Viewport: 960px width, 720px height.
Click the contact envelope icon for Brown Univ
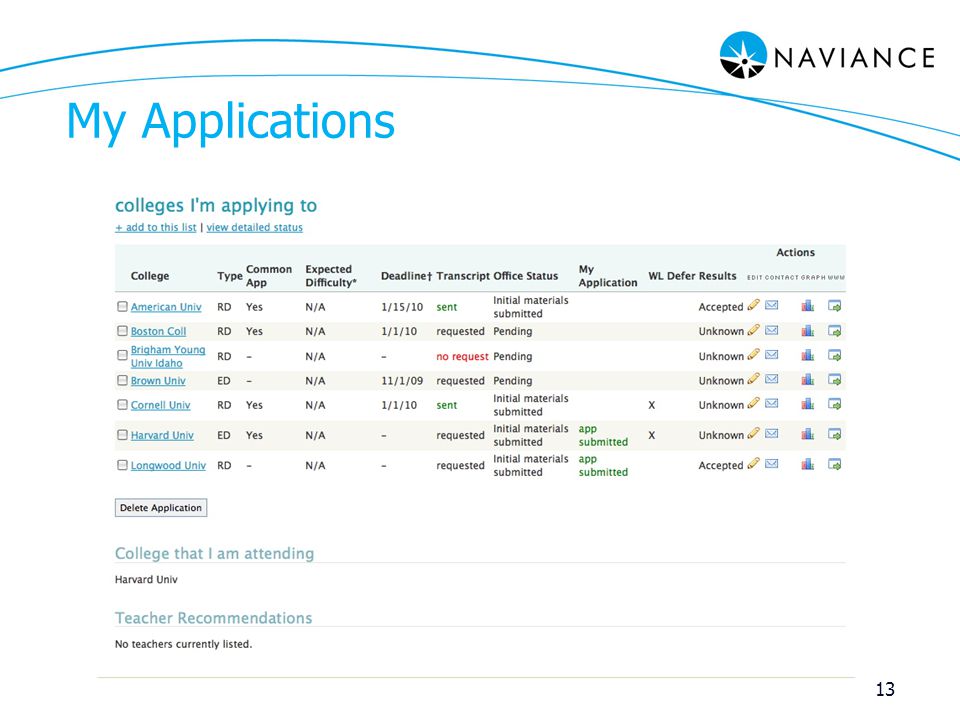point(772,379)
